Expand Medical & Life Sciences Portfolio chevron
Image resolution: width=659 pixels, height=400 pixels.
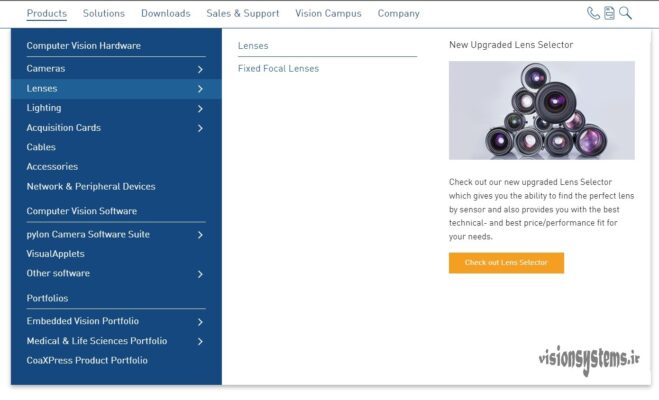(200, 342)
